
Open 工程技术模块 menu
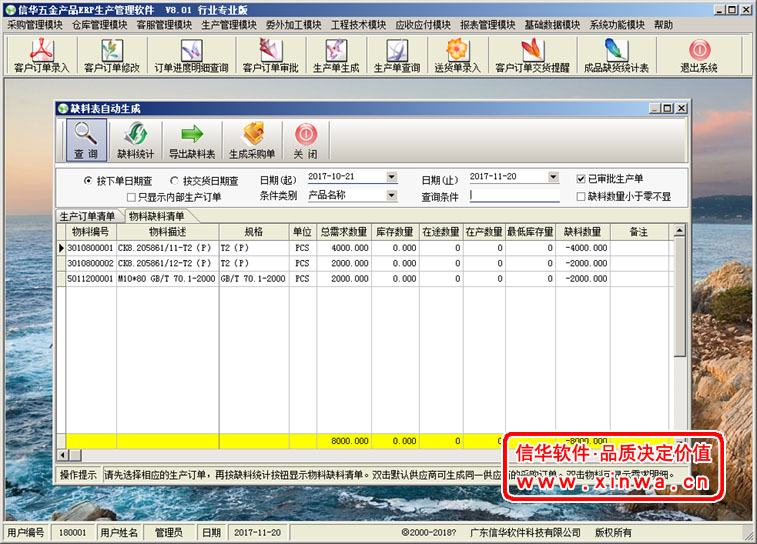(358, 25)
